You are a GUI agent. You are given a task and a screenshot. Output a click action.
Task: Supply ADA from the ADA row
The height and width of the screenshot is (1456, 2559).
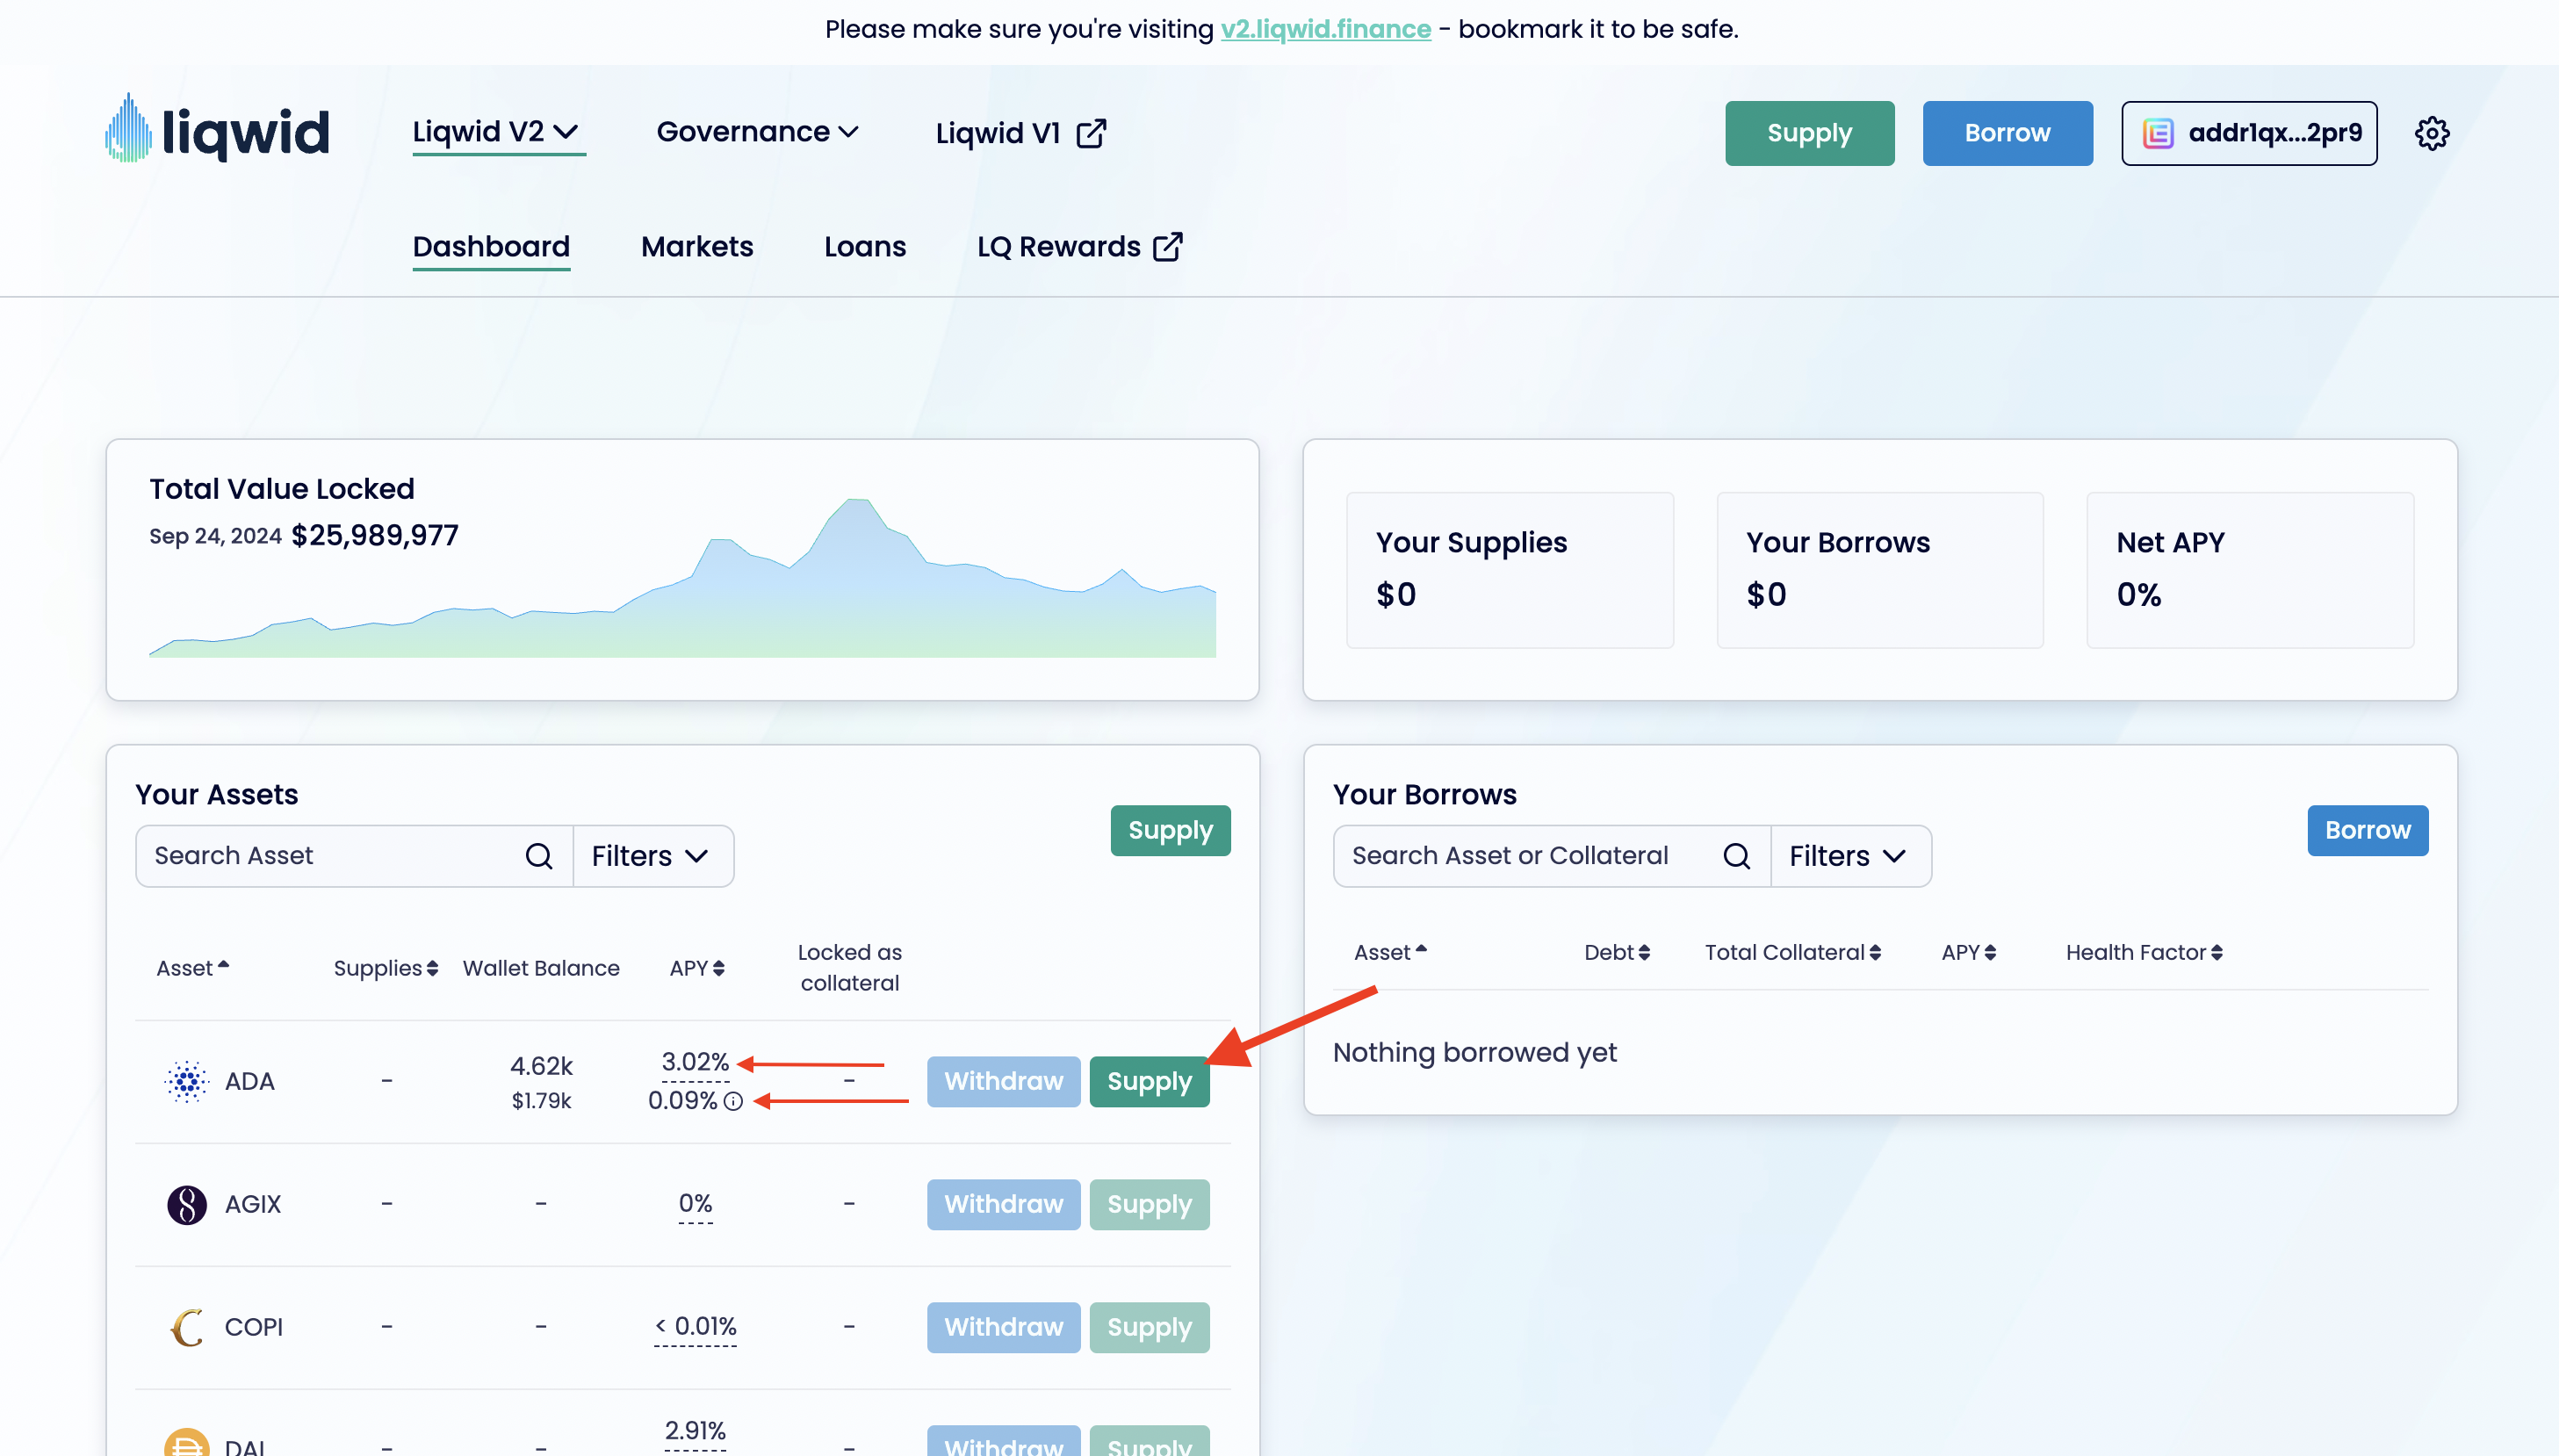click(x=1149, y=1081)
